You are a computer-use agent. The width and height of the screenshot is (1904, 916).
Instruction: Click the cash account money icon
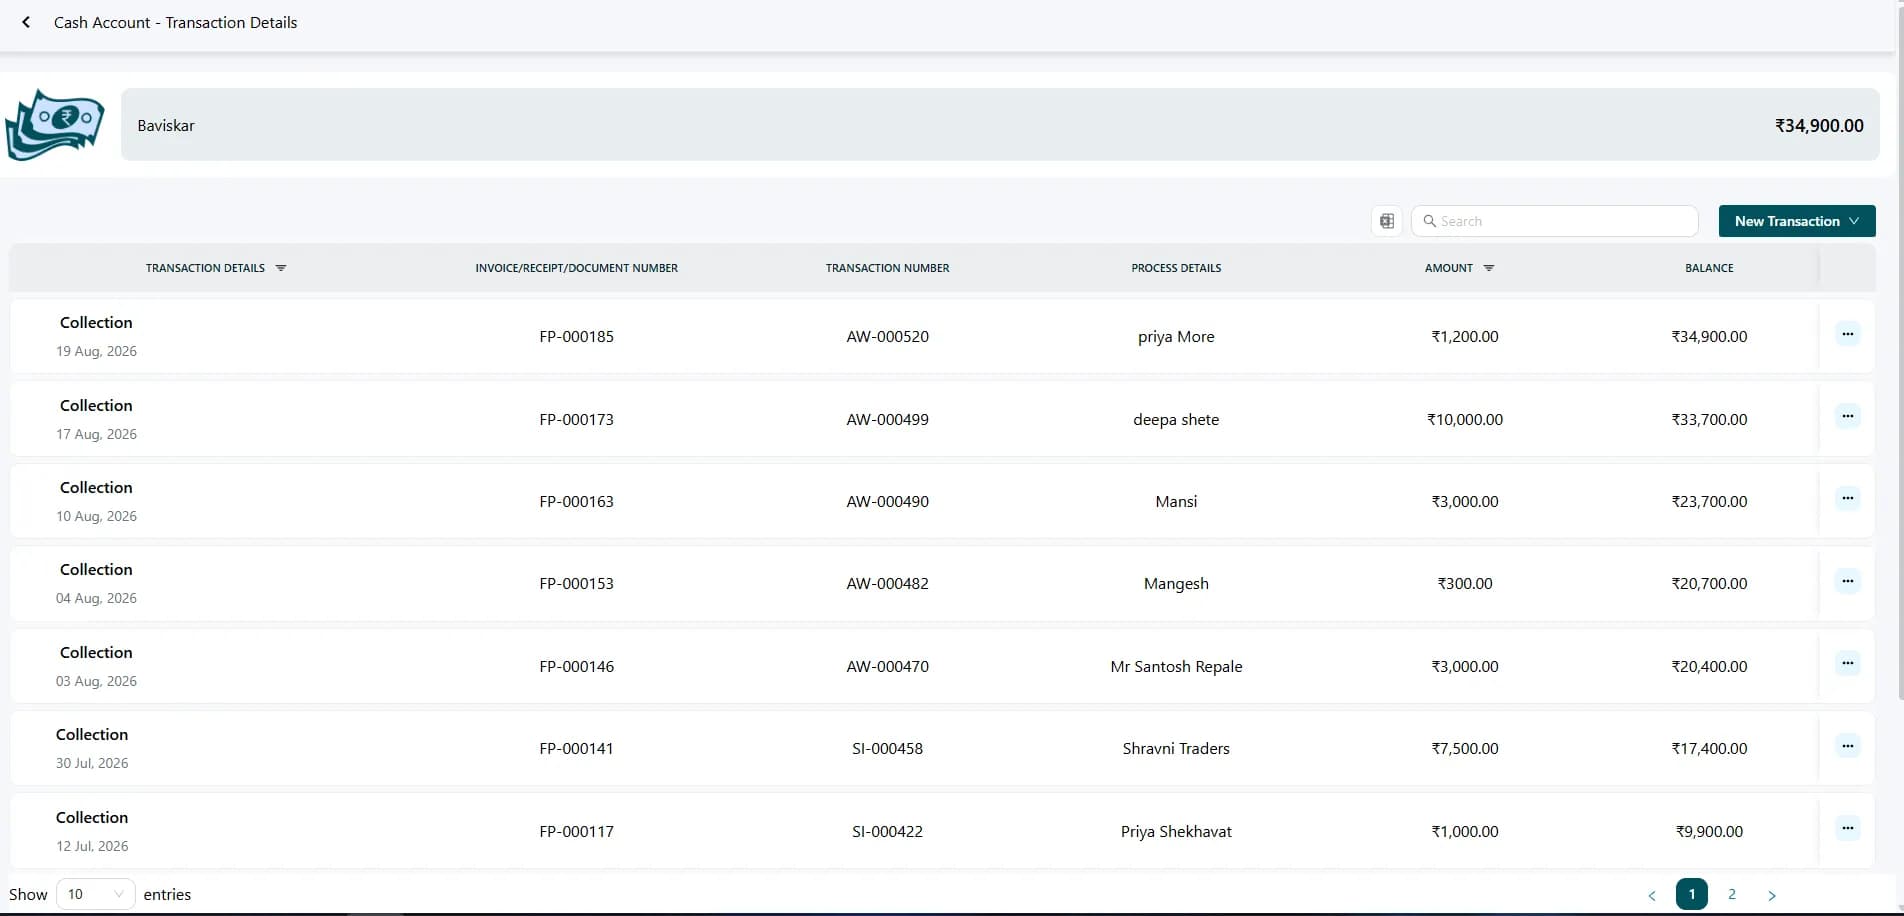(55, 125)
